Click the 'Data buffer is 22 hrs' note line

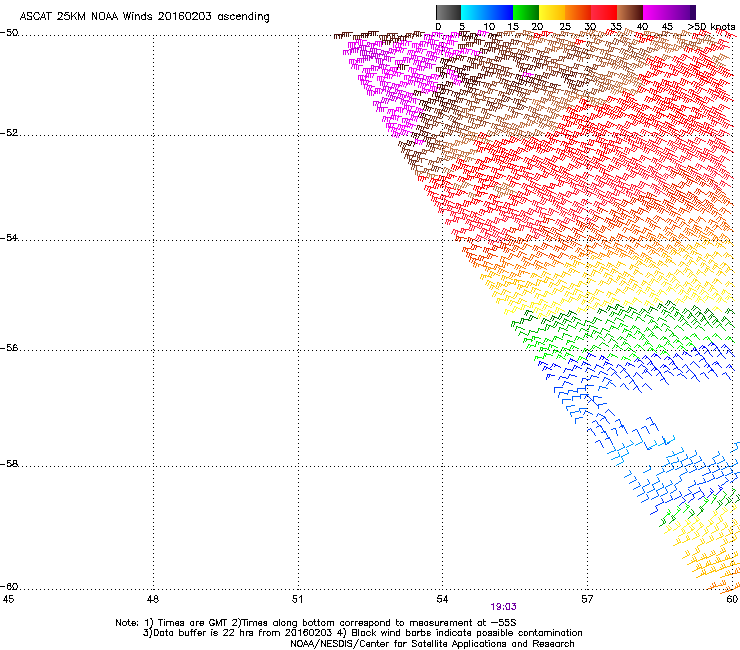tap(362, 633)
